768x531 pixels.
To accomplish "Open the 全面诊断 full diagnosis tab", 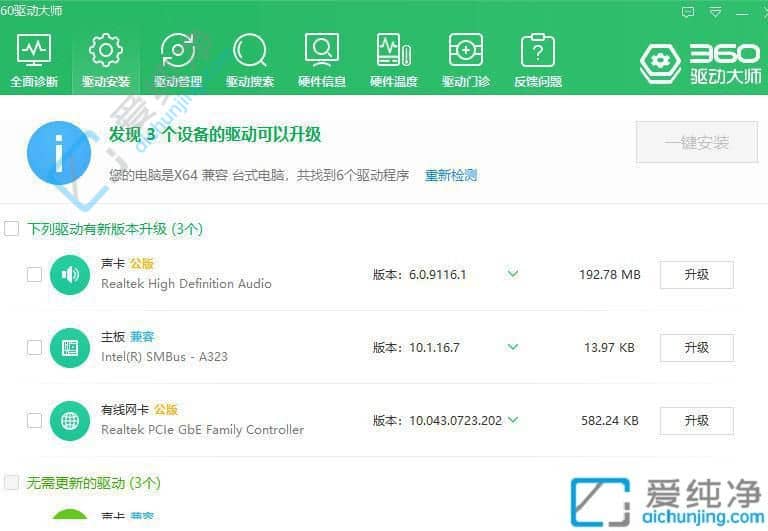I will (34, 61).
